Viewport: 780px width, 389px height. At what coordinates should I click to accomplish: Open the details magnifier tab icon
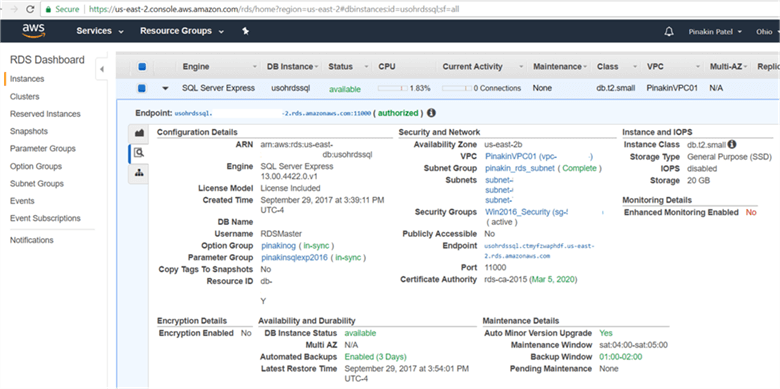[139, 153]
